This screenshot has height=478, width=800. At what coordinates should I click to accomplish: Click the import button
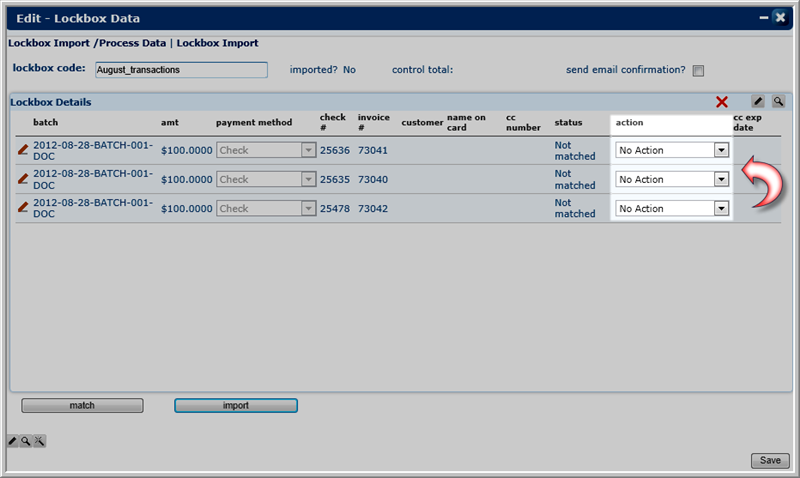coord(236,406)
